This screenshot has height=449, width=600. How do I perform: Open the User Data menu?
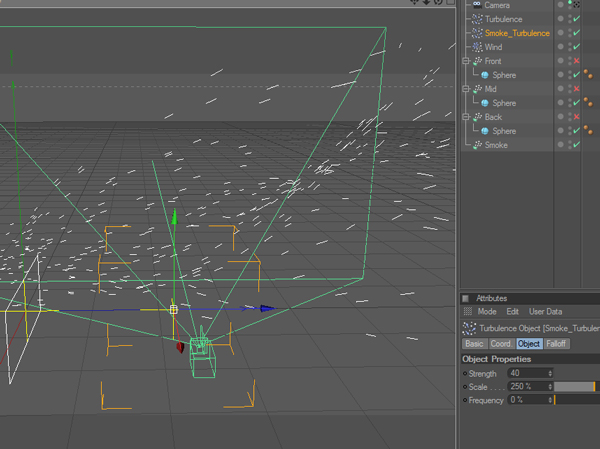point(545,312)
